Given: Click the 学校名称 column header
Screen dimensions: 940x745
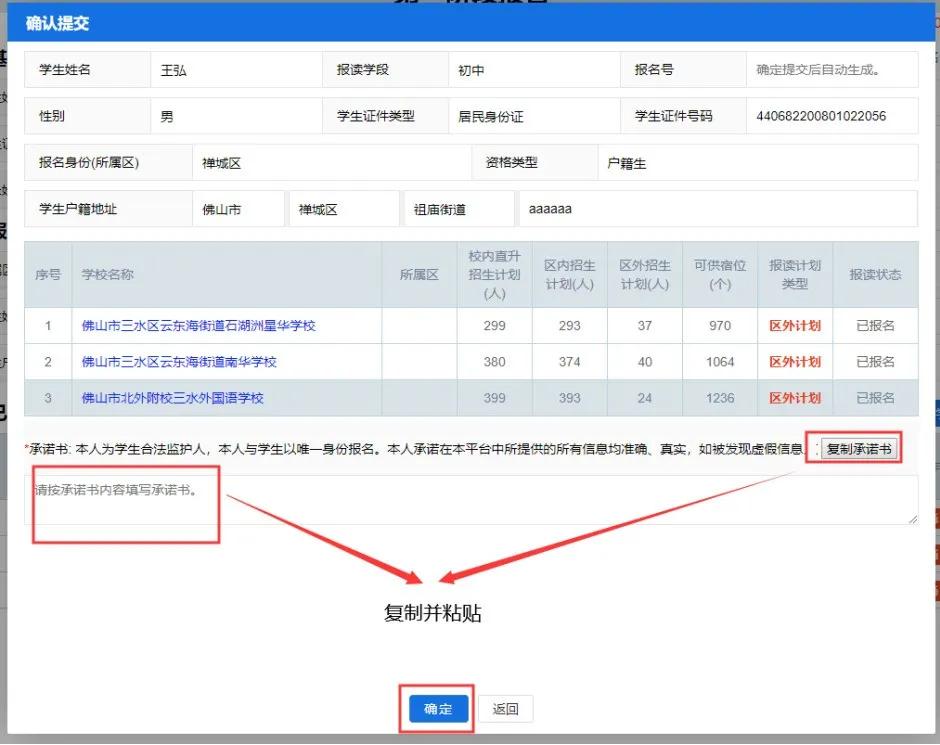Looking at the screenshot, I should tap(108, 274).
